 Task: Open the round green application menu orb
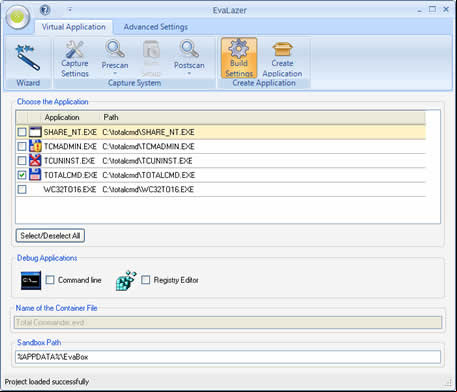[18, 17]
